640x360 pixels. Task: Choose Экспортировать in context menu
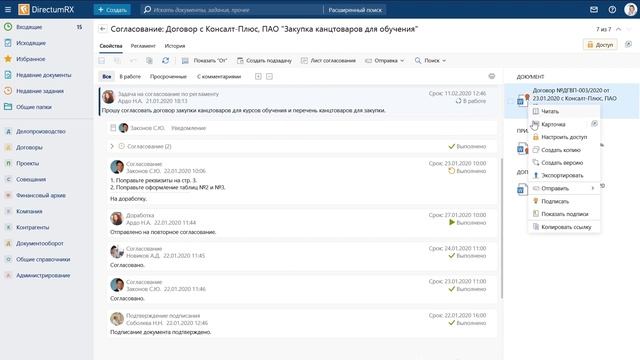564,175
